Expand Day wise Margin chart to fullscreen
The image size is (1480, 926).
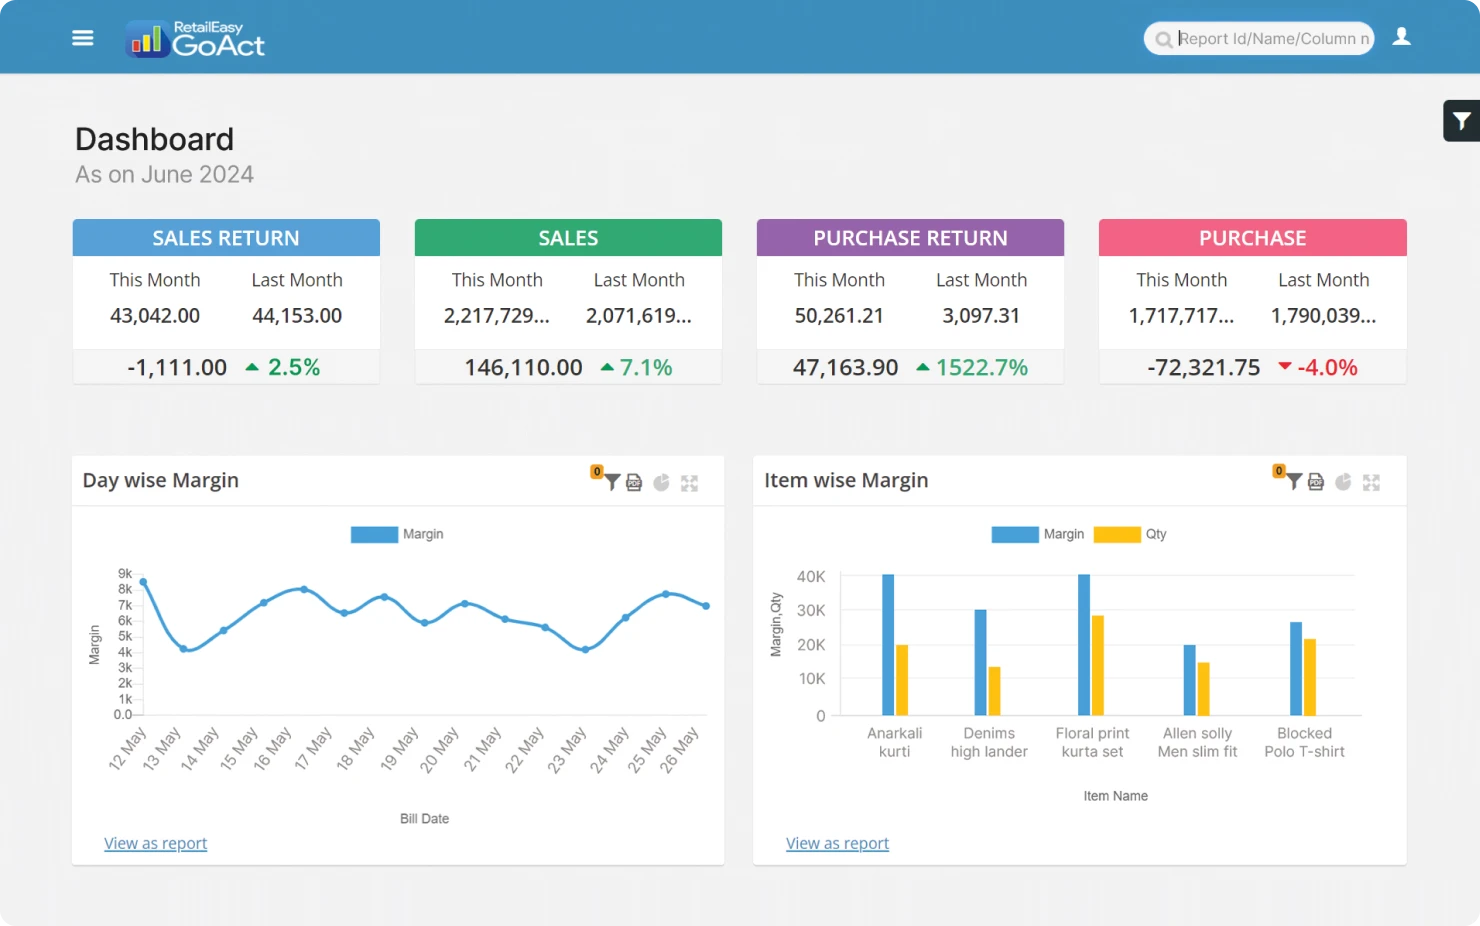pyautogui.click(x=689, y=482)
